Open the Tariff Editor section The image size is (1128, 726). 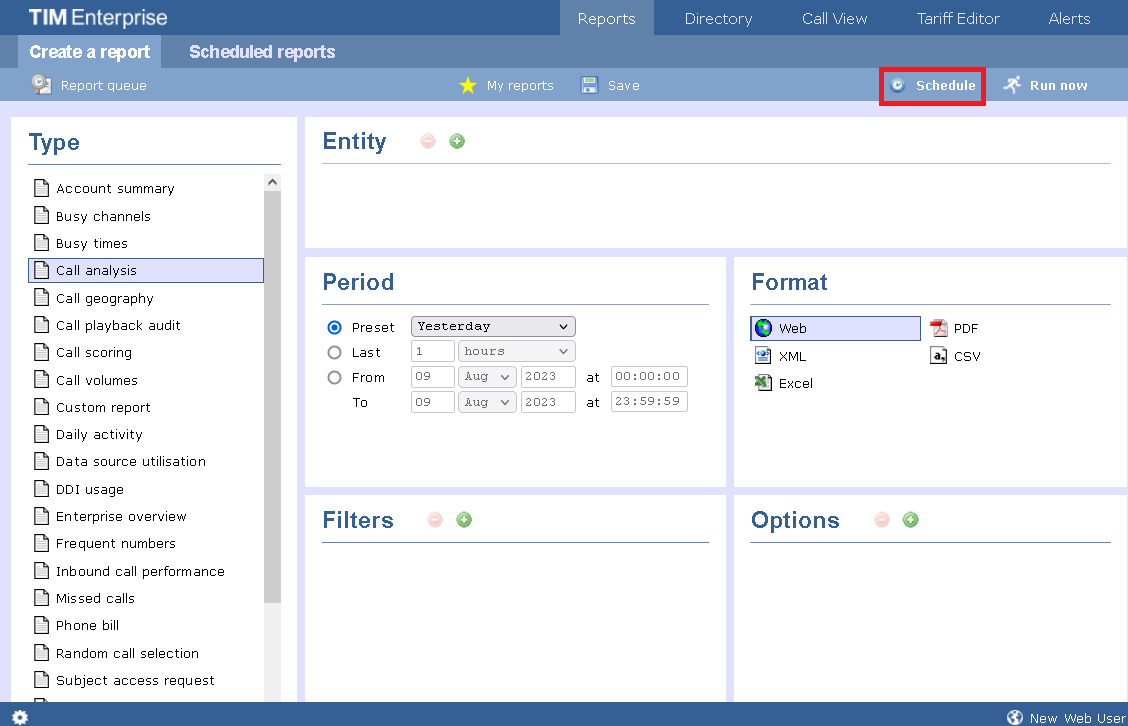957,17
